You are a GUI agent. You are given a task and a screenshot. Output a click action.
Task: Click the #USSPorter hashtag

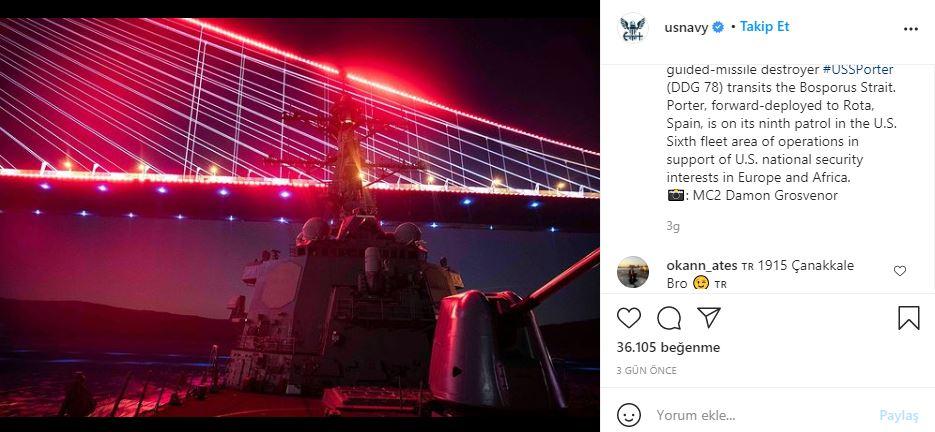pyautogui.click(x=858, y=70)
